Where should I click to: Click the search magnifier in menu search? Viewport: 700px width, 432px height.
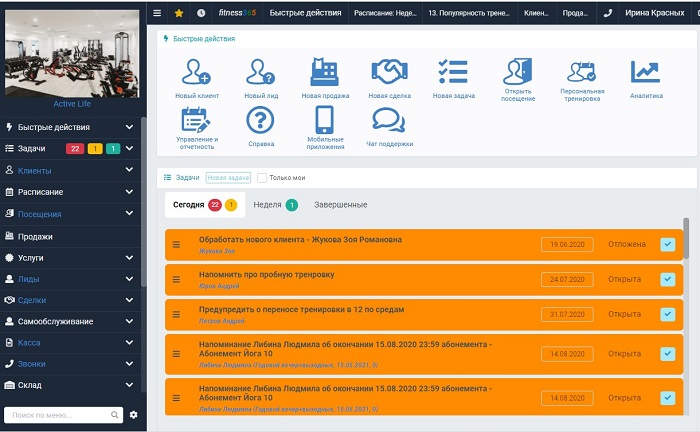coord(115,415)
